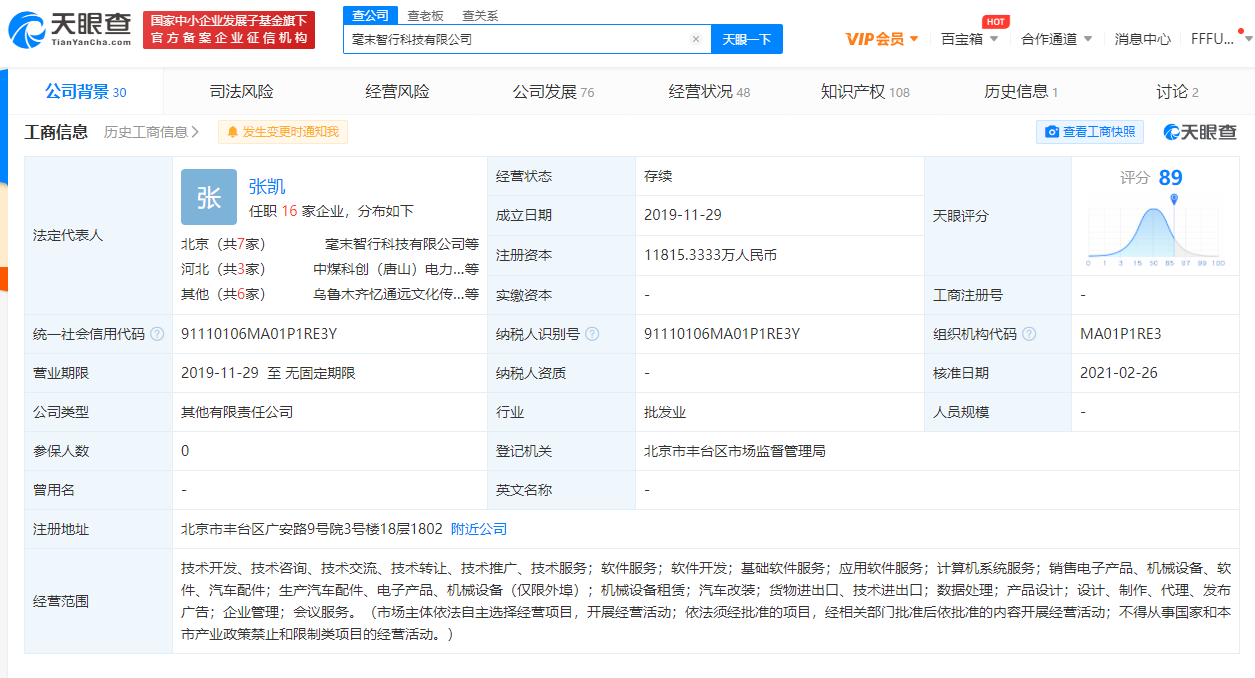Viewport: 1255px width, 678px height.
Task: Select 北京市丰台区市场监督管理局 registry text
Action: [735, 451]
